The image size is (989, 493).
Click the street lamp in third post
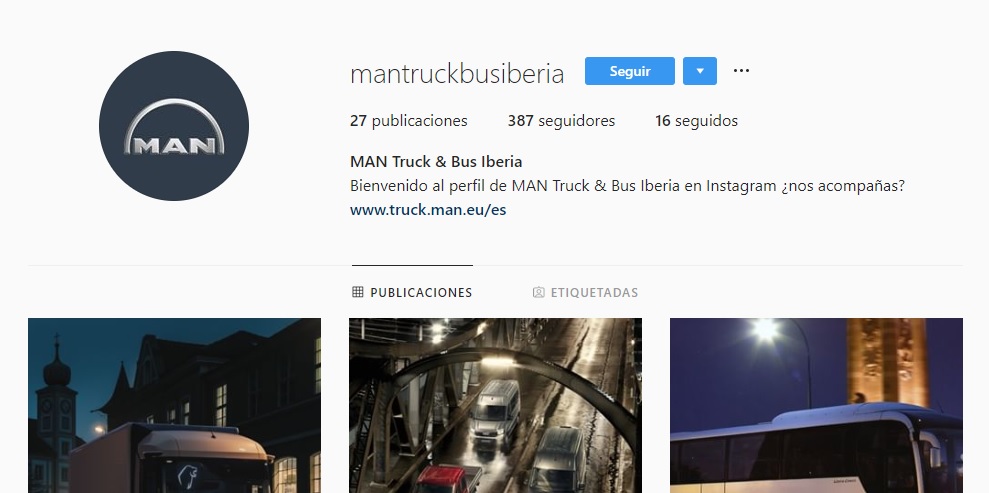click(x=766, y=329)
